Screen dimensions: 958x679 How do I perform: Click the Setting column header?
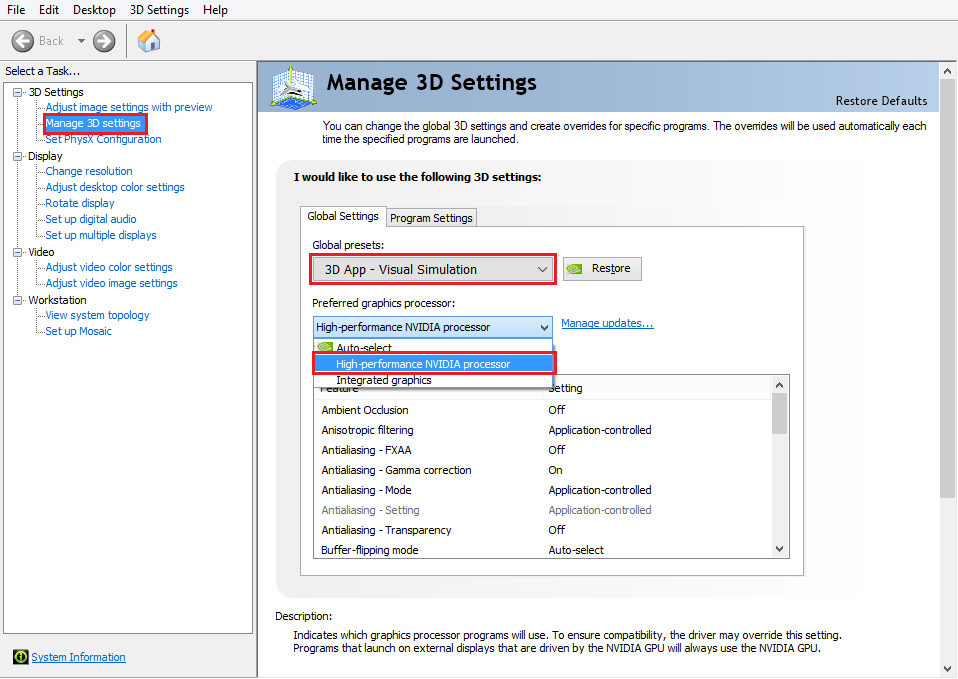click(657, 388)
